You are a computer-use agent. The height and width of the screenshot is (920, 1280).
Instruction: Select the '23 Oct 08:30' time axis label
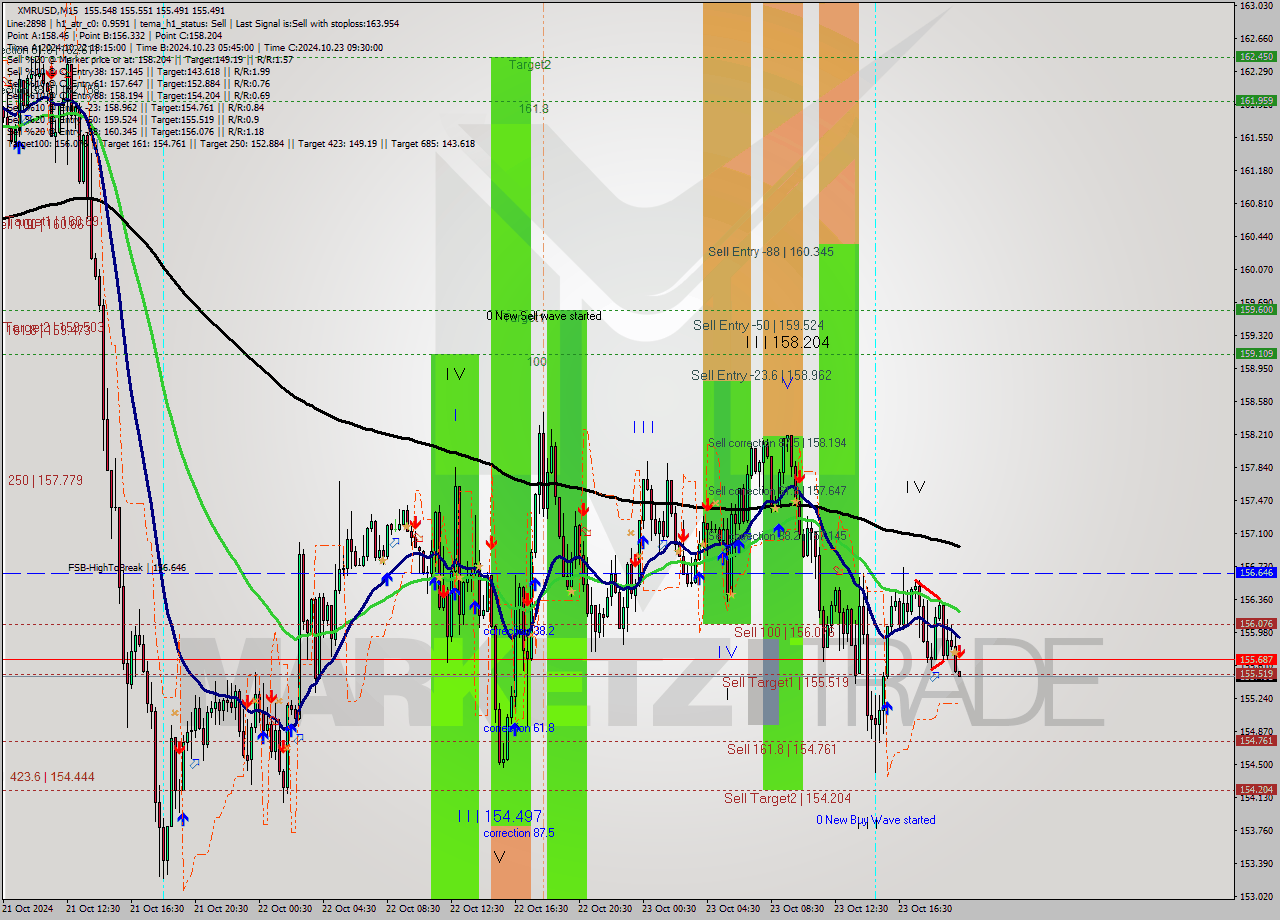pos(797,909)
